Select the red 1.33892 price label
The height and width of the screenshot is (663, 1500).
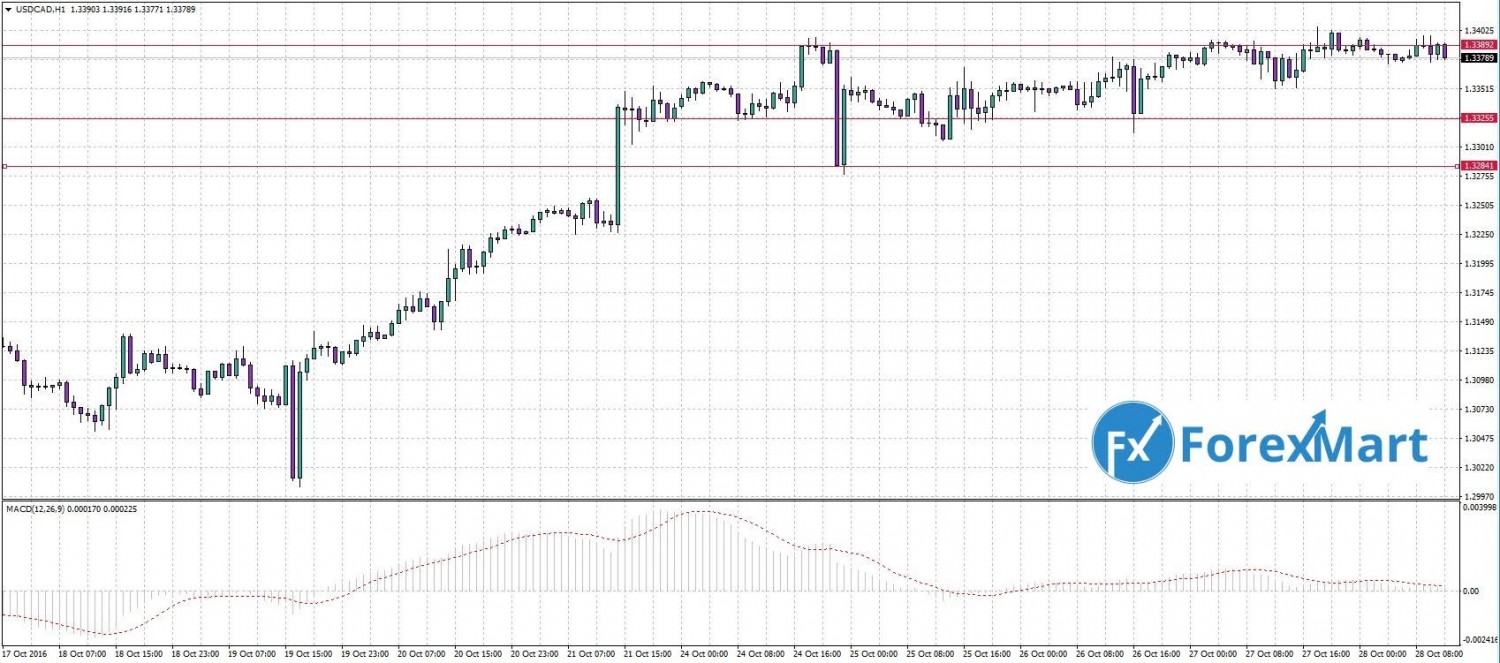1478,45
